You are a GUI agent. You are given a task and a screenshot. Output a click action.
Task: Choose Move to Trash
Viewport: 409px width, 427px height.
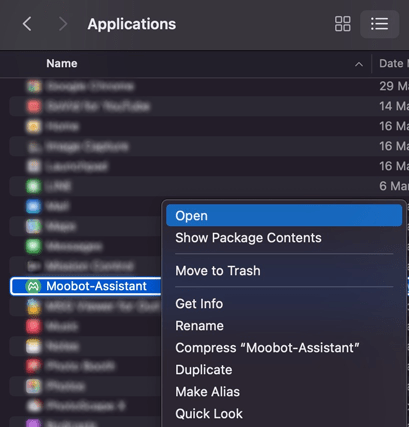click(218, 271)
